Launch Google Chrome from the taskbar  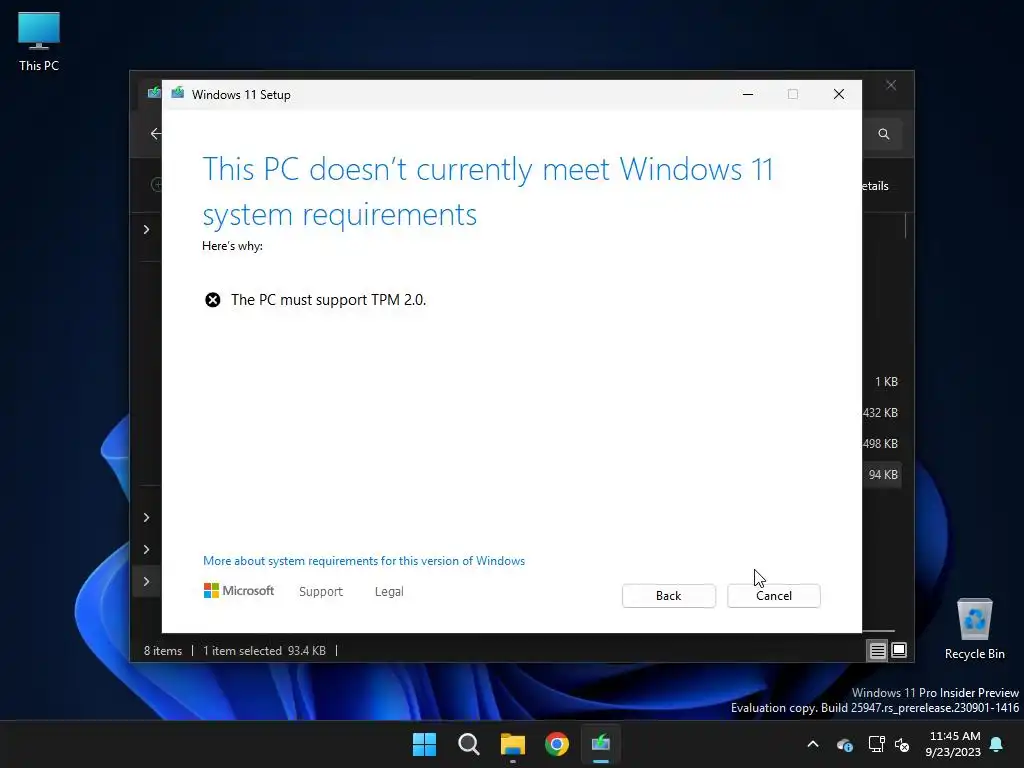(x=557, y=744)
